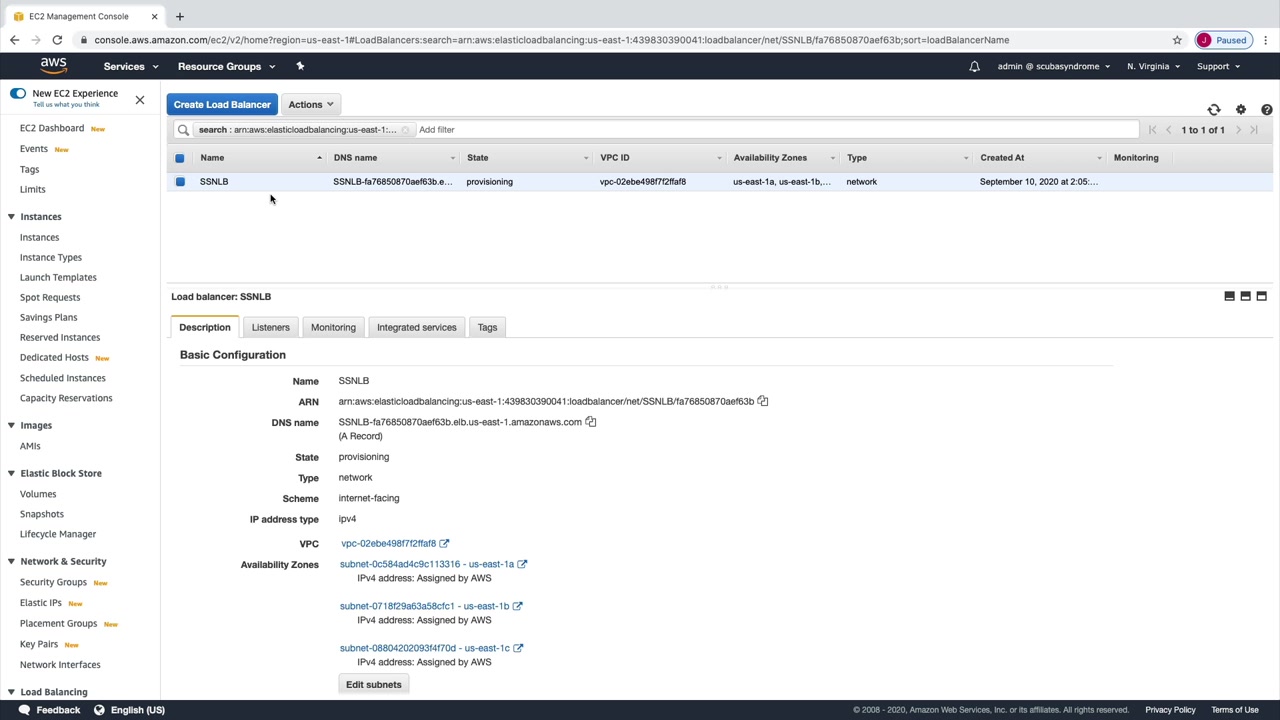
Task: Click the Edit subnets button
Action: [x=374, y=685]
